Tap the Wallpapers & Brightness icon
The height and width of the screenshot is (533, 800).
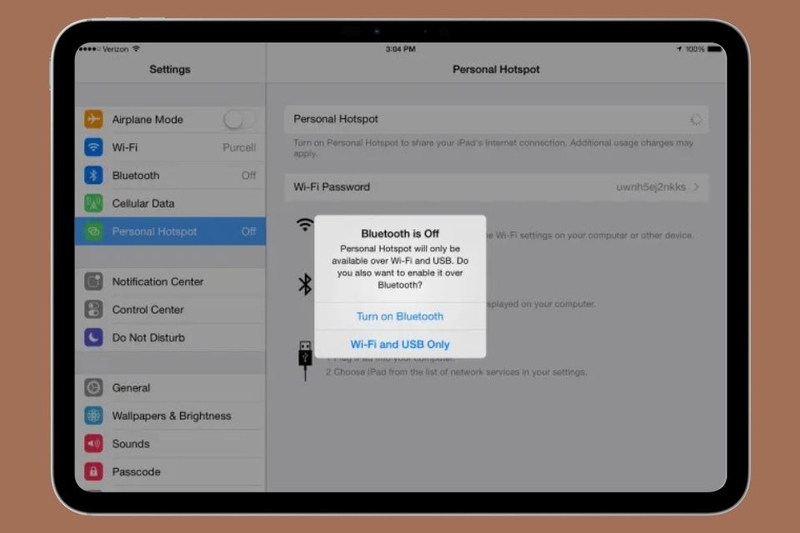click(93, 416)
